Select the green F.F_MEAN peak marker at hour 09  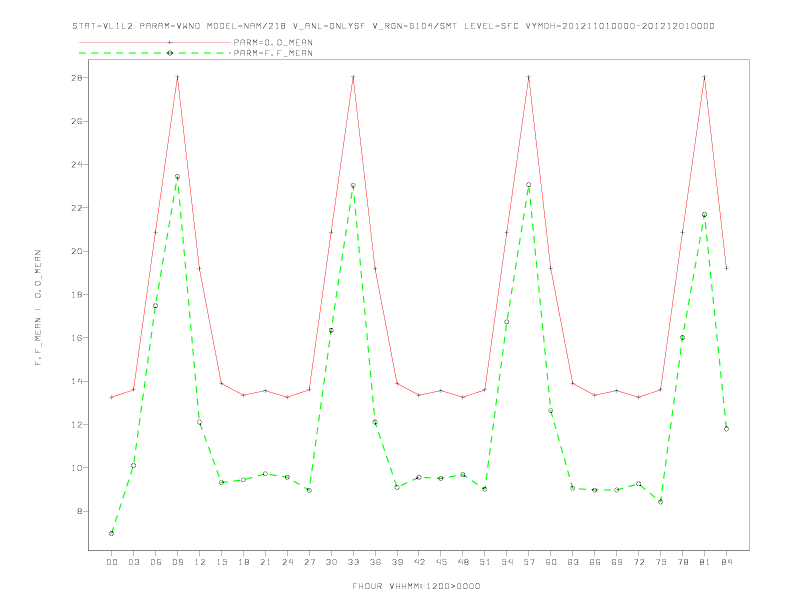[x=177, y=177]
